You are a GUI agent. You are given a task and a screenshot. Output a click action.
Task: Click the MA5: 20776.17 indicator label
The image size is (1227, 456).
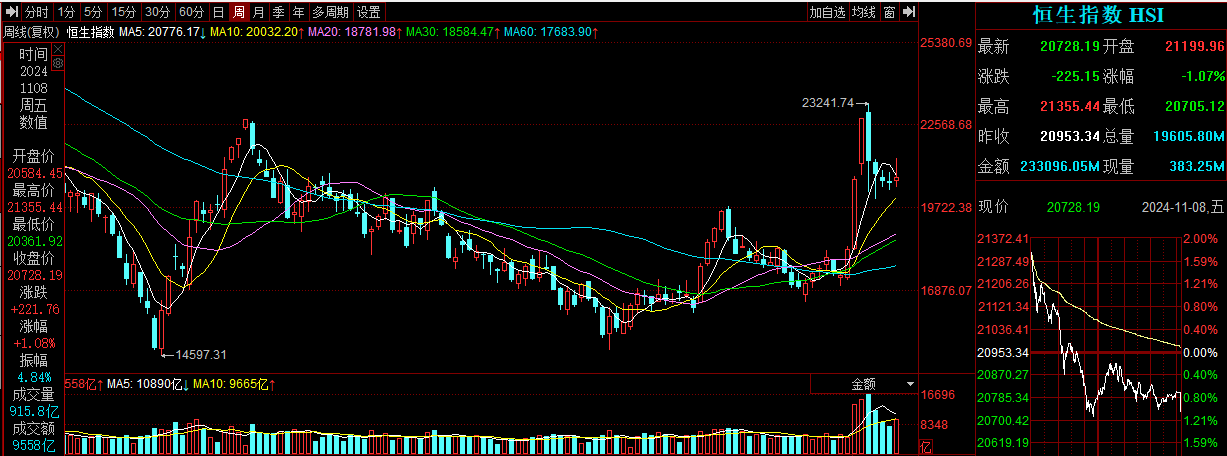(162, 32)
